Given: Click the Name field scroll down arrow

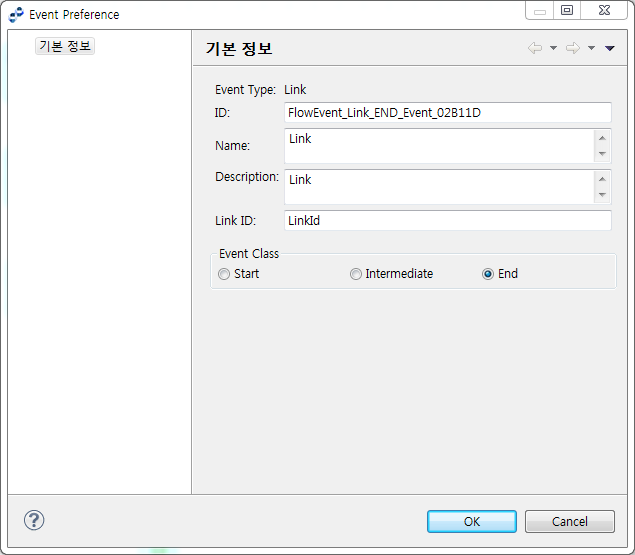Looking at the screenshot, I should (x=601, y=154).
